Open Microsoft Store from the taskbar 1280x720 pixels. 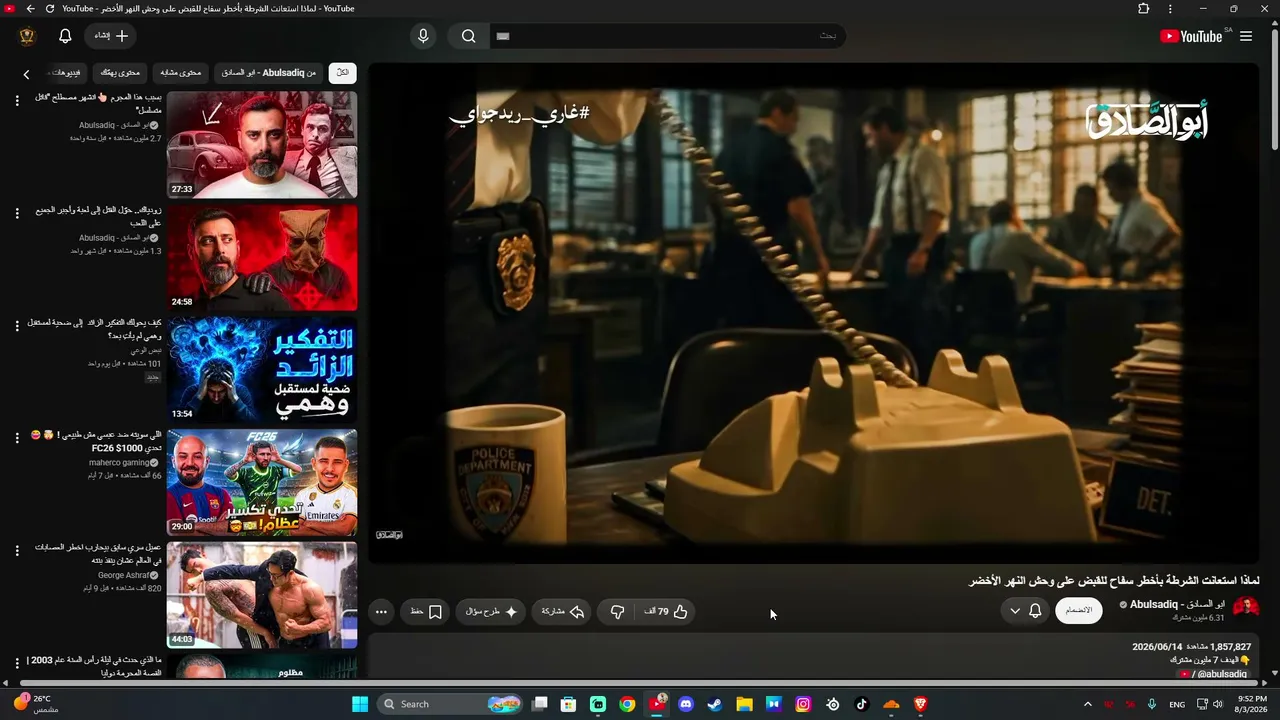(x=569, y=704)
